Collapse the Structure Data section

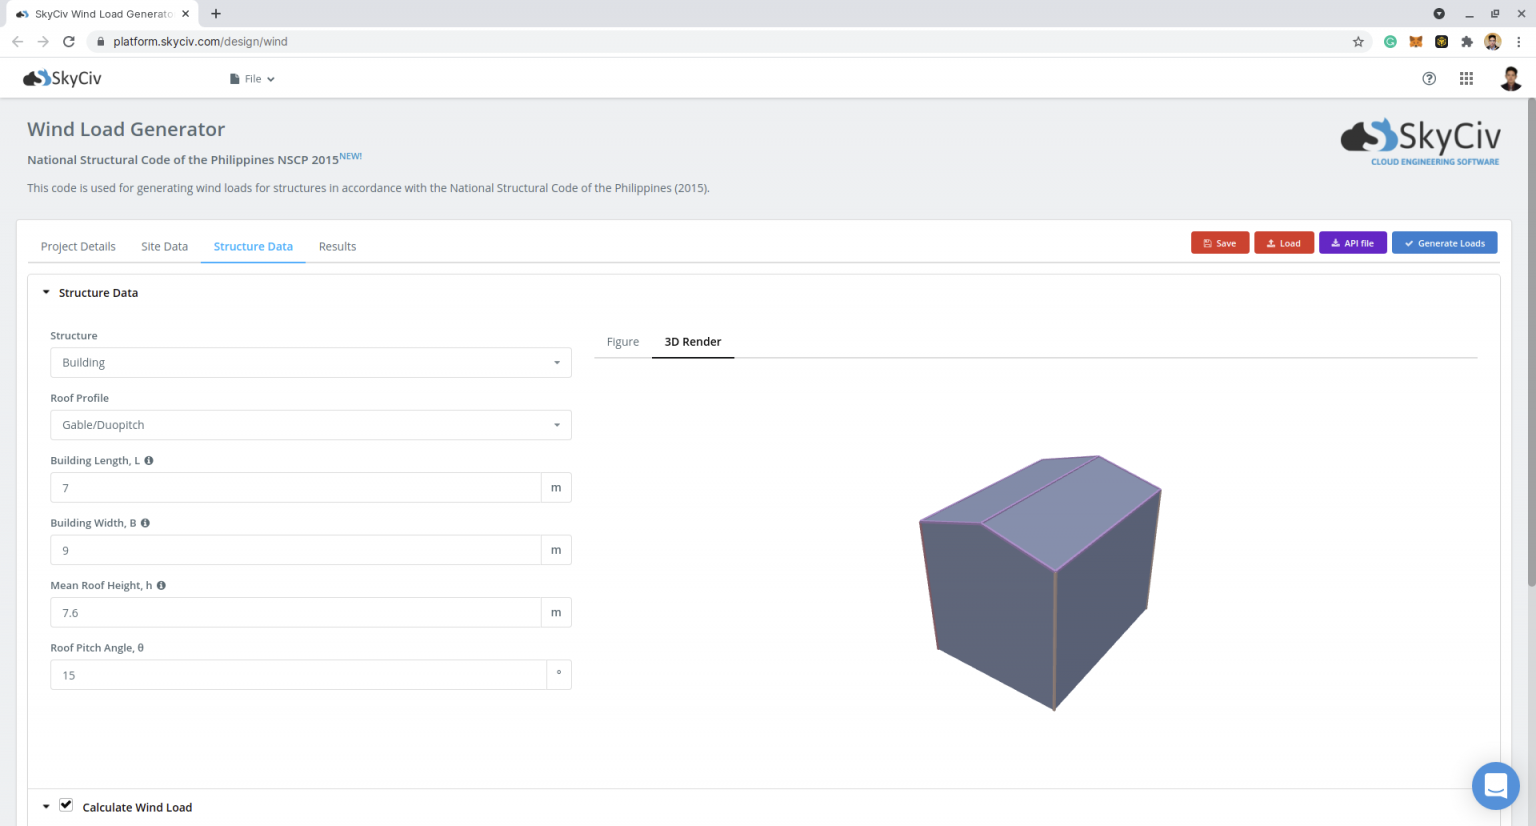click(46, 293)
